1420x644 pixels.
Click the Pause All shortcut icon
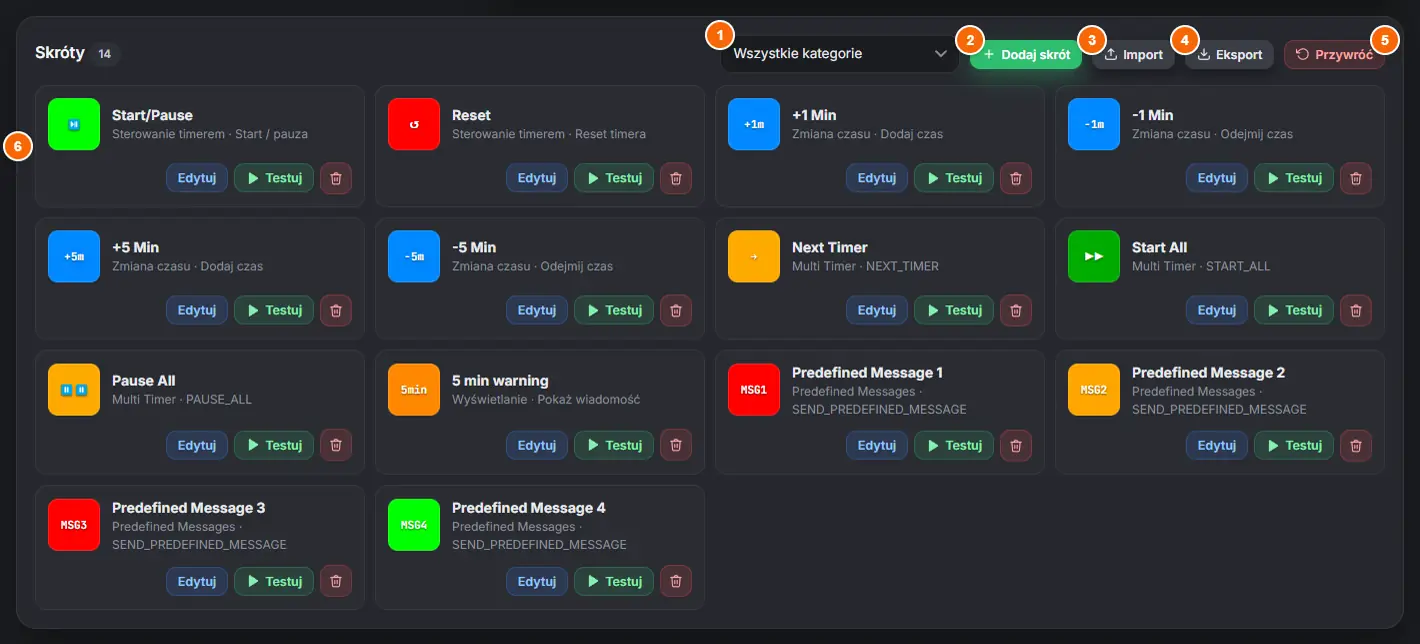(74, 389)
